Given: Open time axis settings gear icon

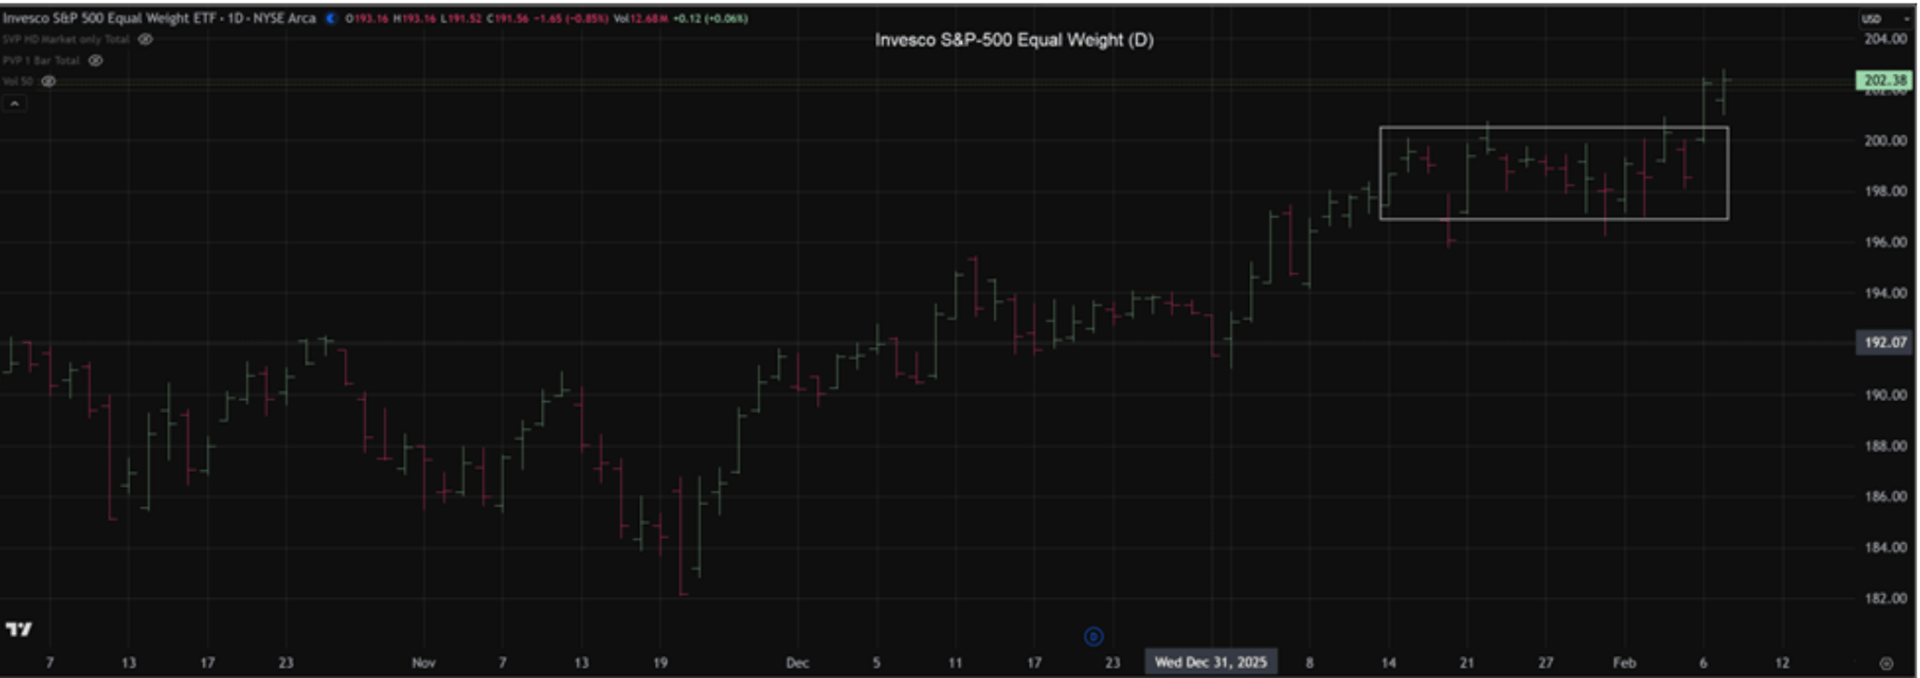Looking at the screenshot, I should coord(1885,663).
